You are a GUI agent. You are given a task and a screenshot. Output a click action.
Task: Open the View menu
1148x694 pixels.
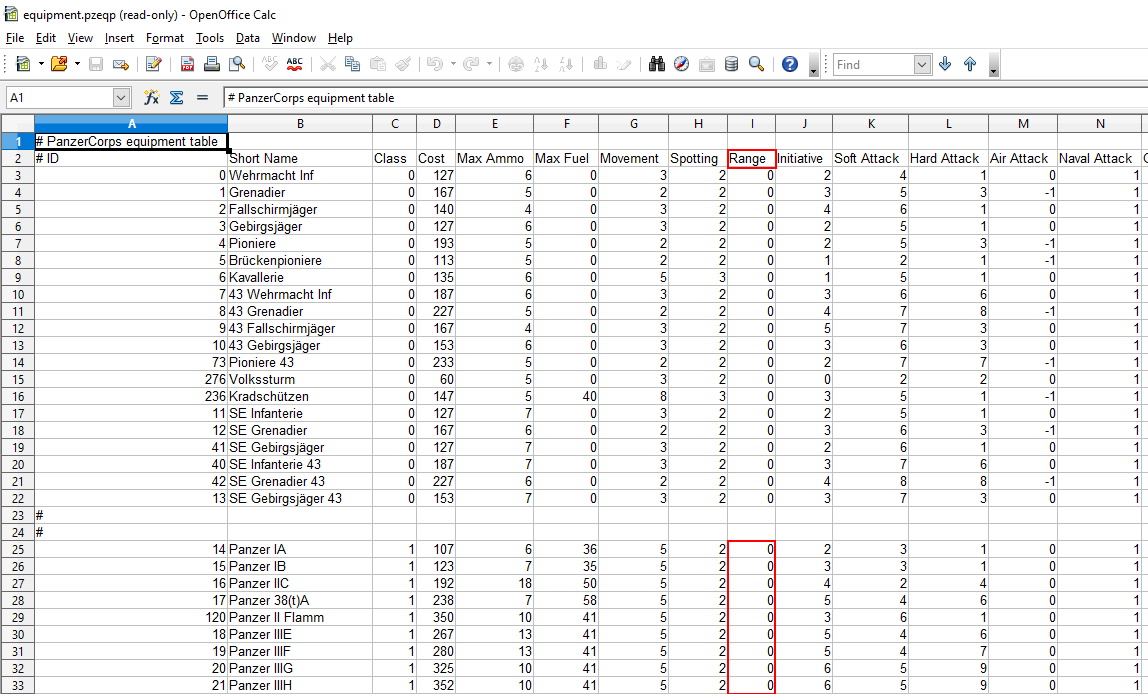point(81,38)
